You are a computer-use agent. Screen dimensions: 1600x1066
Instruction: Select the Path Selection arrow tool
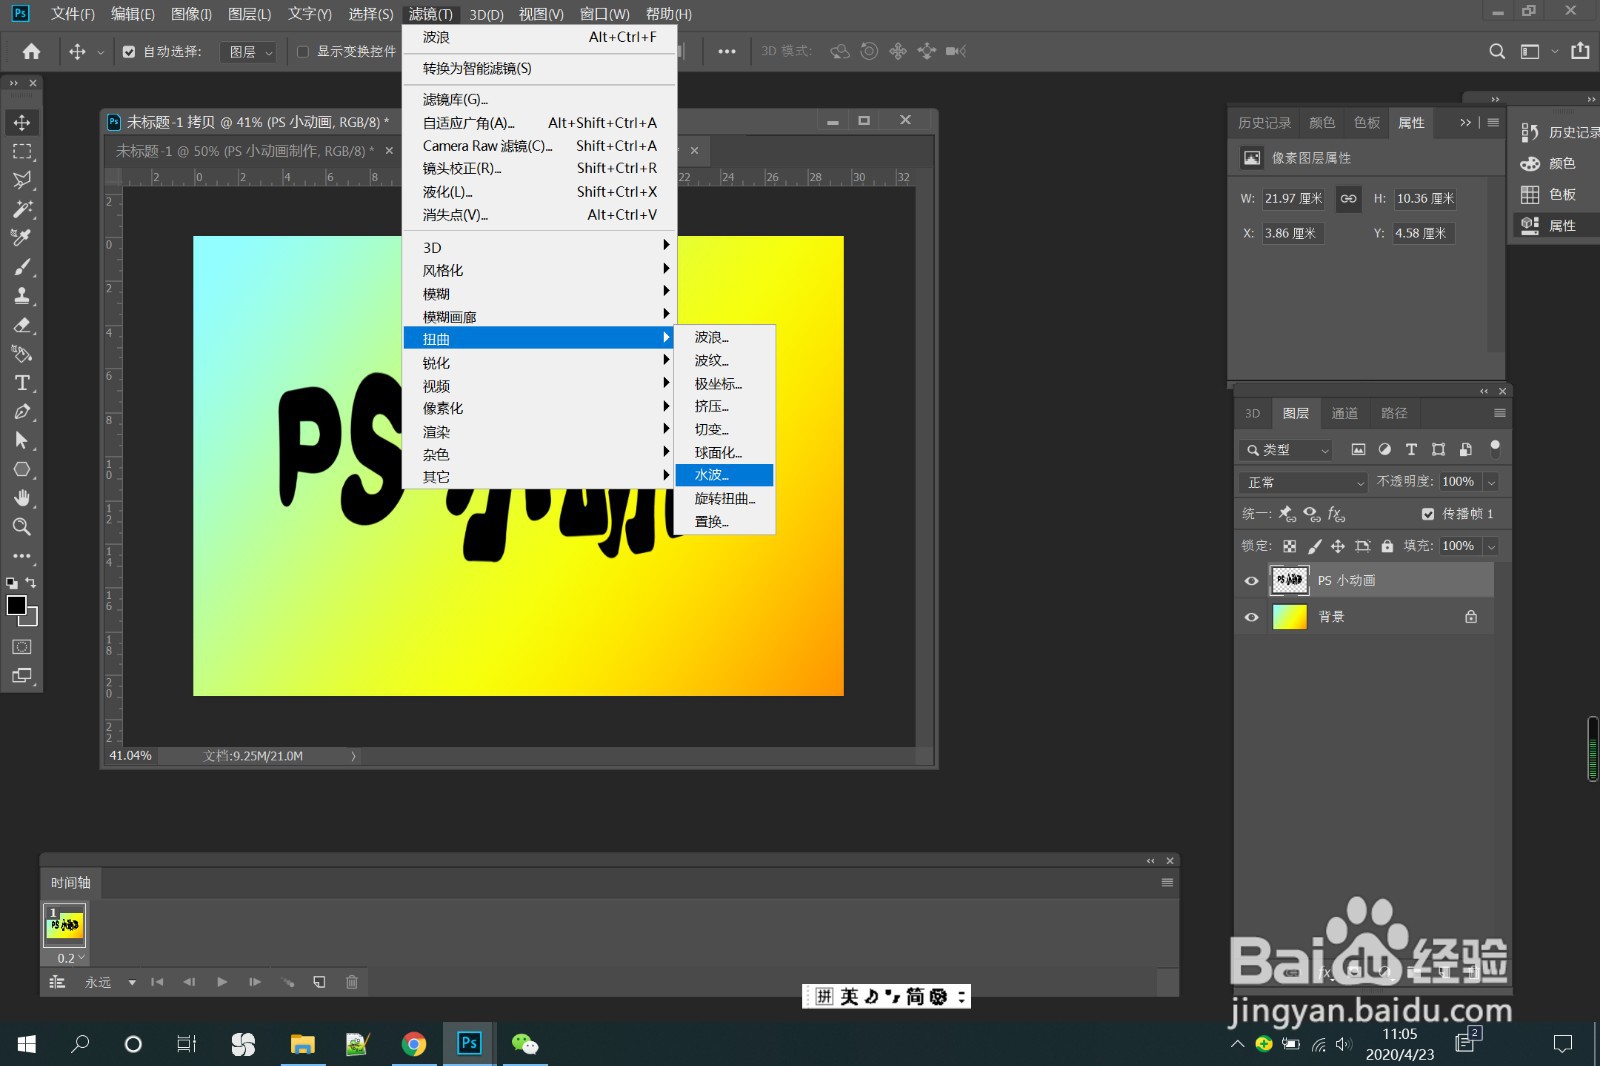(x=22, y=441)
